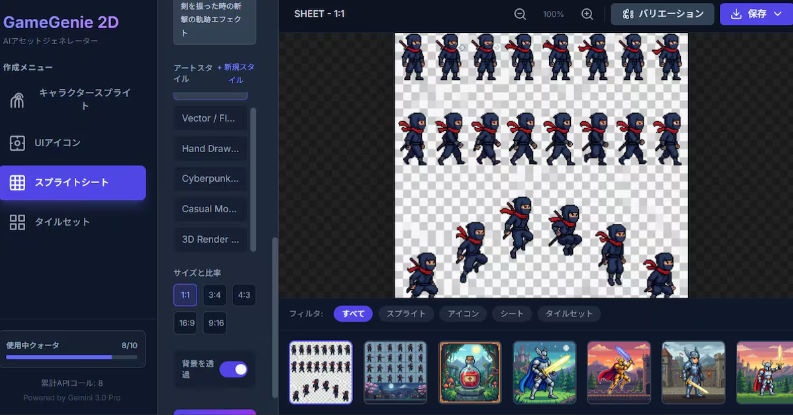Select the 9:16 aspect ratio
793x415 pixels.
216,323
